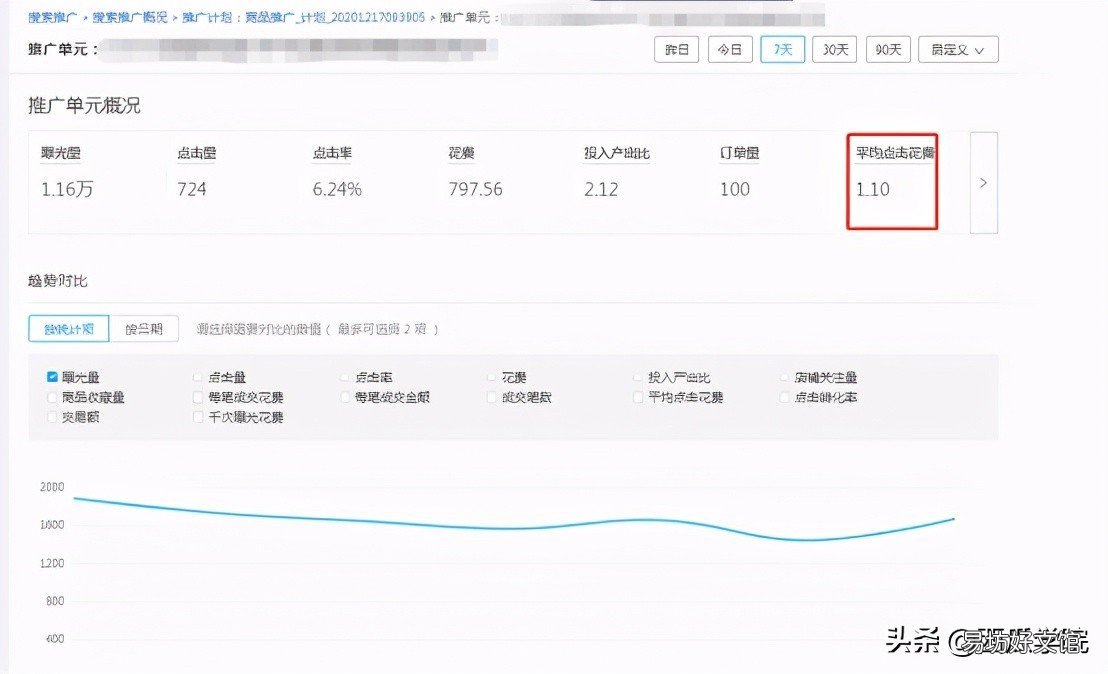Tick the 店铺关注量 checkbox

784,377
